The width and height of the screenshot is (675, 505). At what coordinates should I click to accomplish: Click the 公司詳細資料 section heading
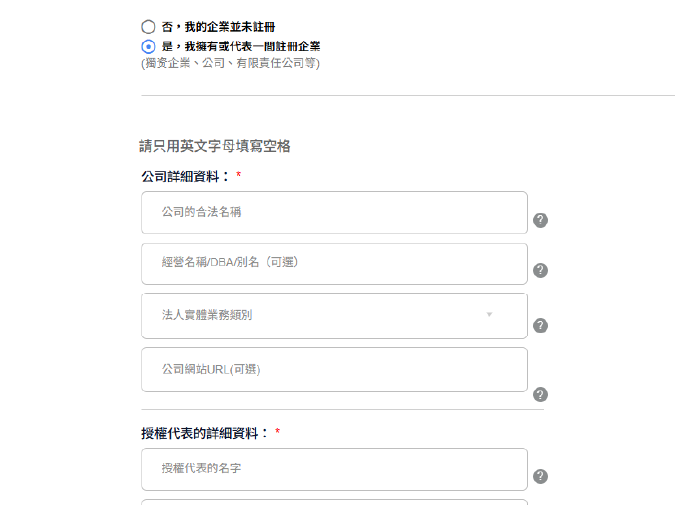pyautogui.click(x=186, y=176)
